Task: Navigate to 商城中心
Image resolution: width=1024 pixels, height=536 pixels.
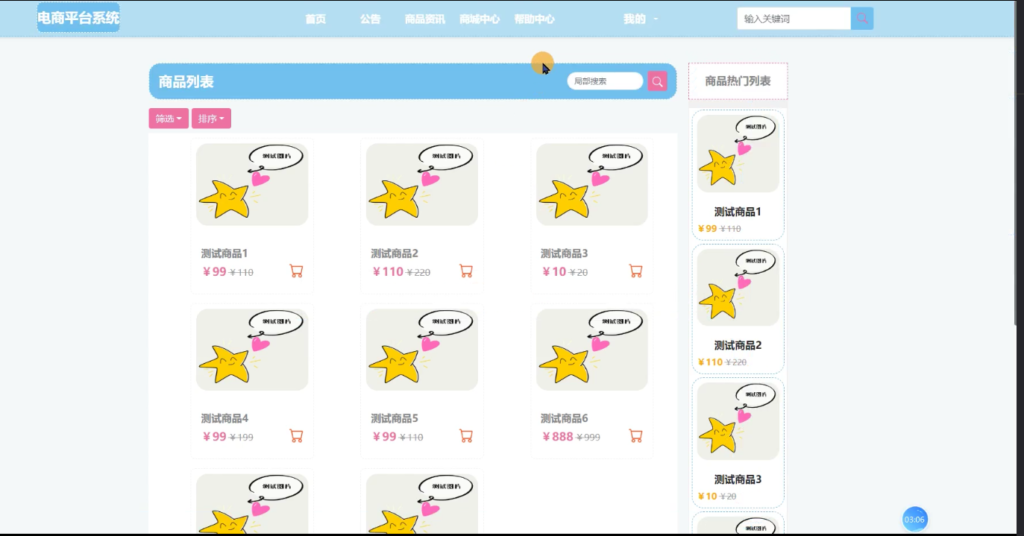Action: pos(479,19)
